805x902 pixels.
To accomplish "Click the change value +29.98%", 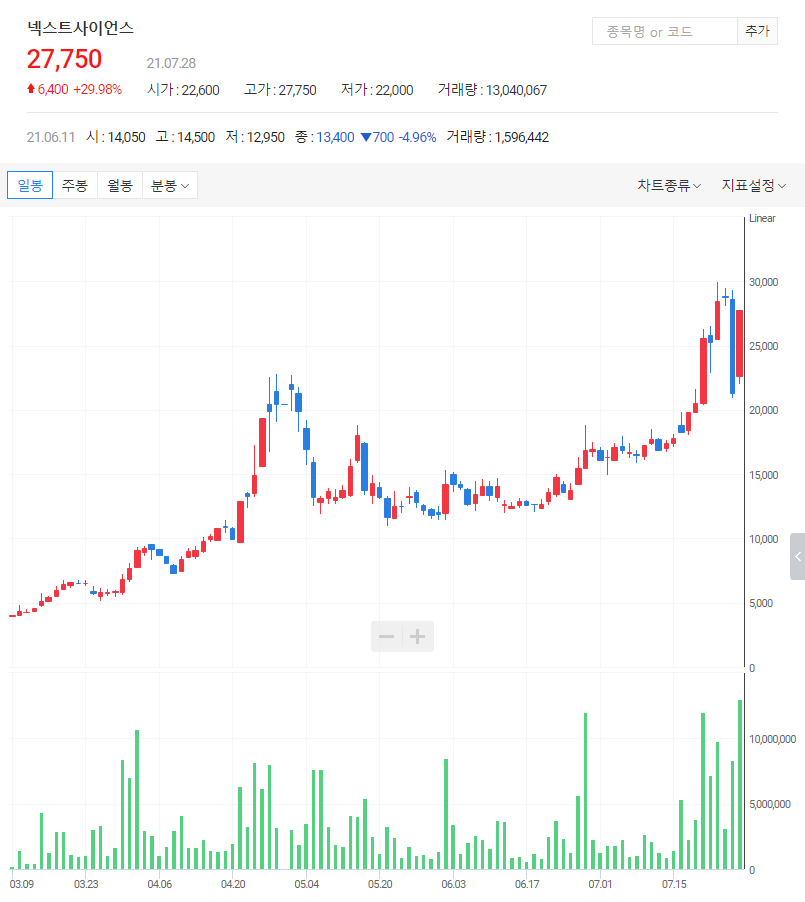I will [97, 90].
